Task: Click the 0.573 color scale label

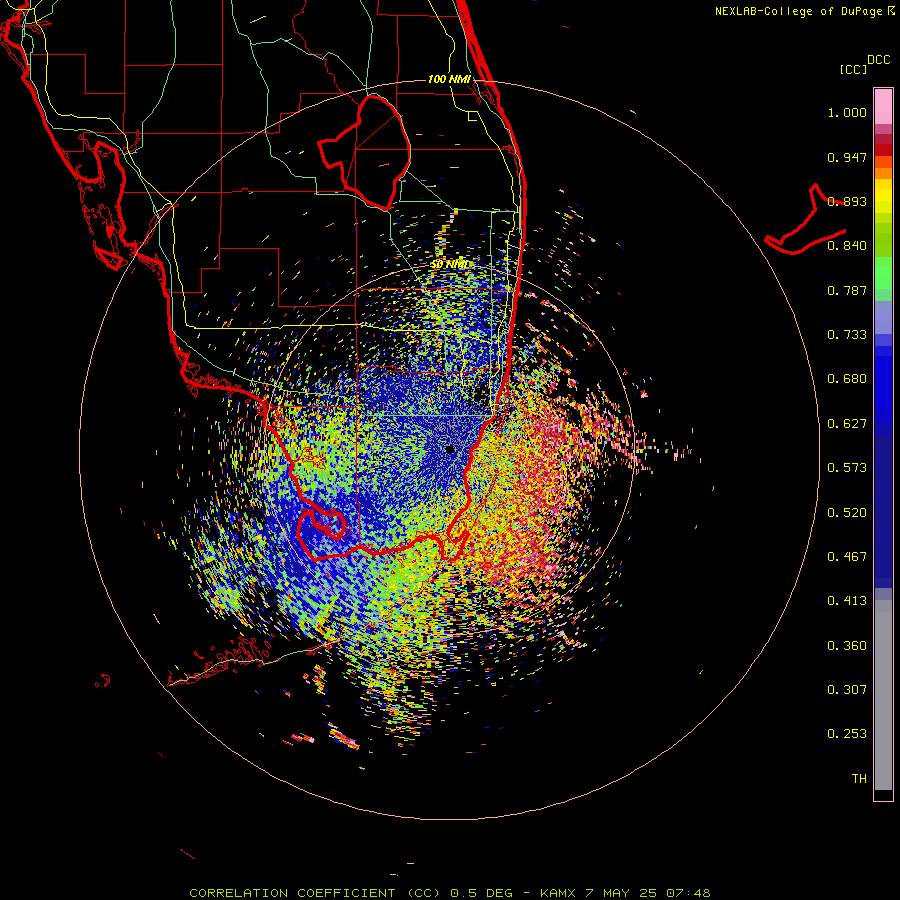Action: [x=847, y=468]
